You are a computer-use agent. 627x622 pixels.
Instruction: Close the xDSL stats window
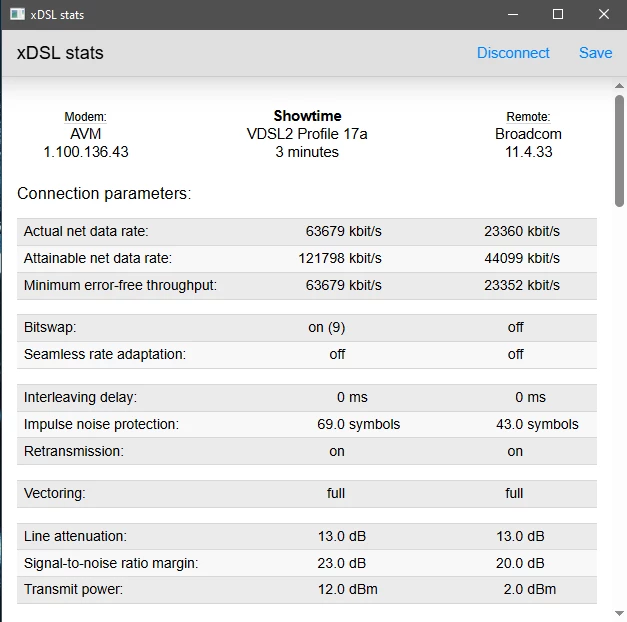coord(604,14)
